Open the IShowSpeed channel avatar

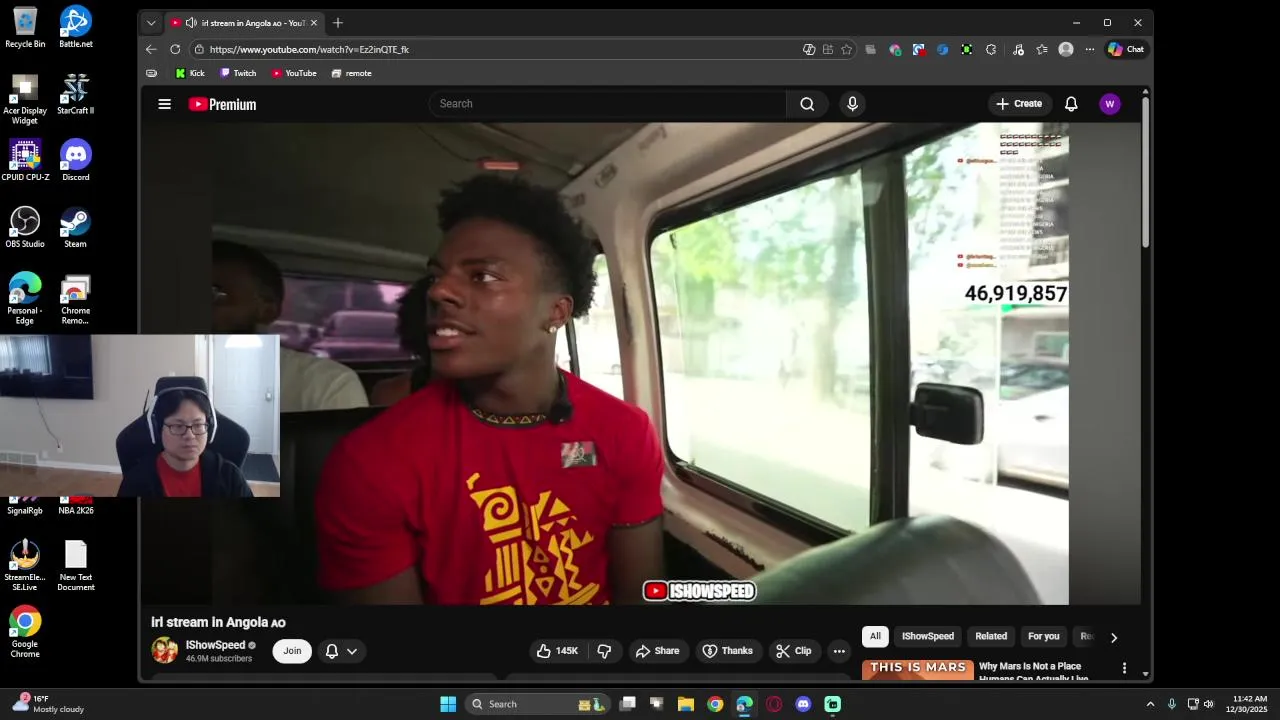(x=165, y=651)
